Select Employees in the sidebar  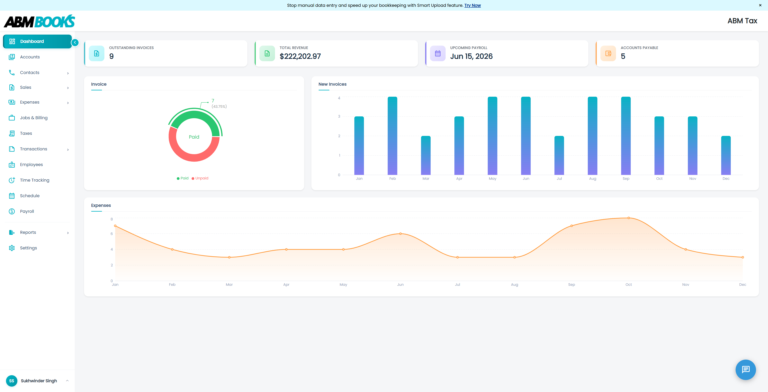tap(37, 165)
